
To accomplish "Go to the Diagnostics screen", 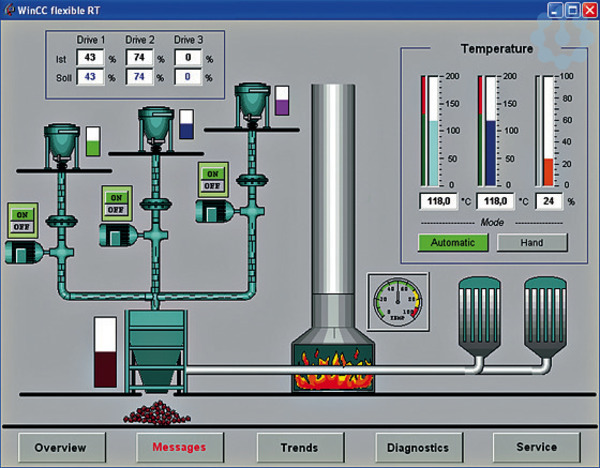I will (x=419, y=447).
